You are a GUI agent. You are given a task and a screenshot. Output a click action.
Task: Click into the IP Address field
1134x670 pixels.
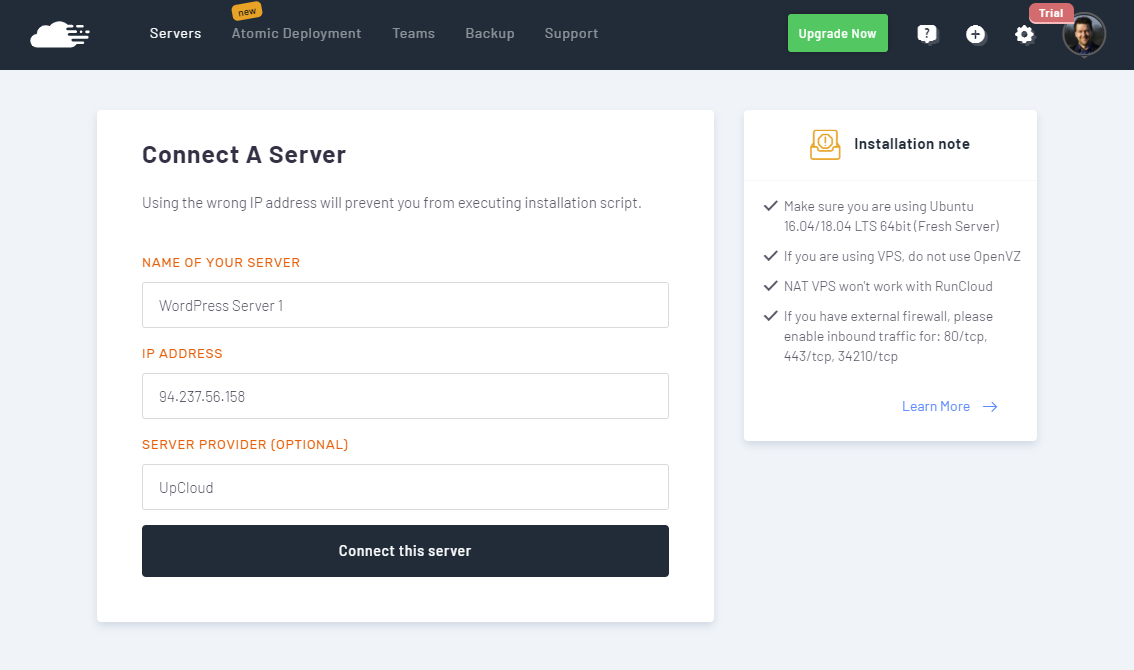tap(405, 396)
